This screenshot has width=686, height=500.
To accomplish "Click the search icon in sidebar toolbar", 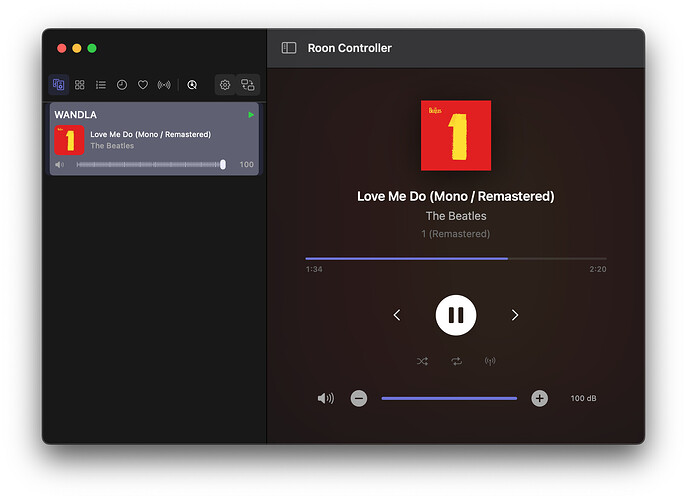I will (192, 85).
